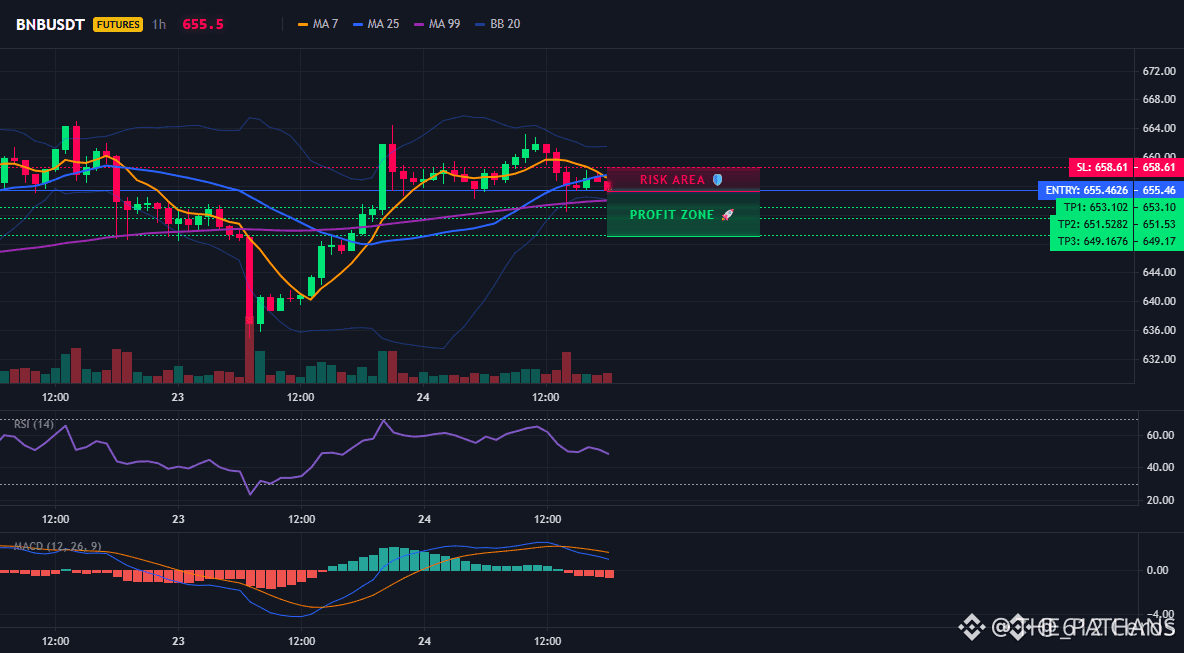Click the 668.00 price axis label

pos(1159,99)
